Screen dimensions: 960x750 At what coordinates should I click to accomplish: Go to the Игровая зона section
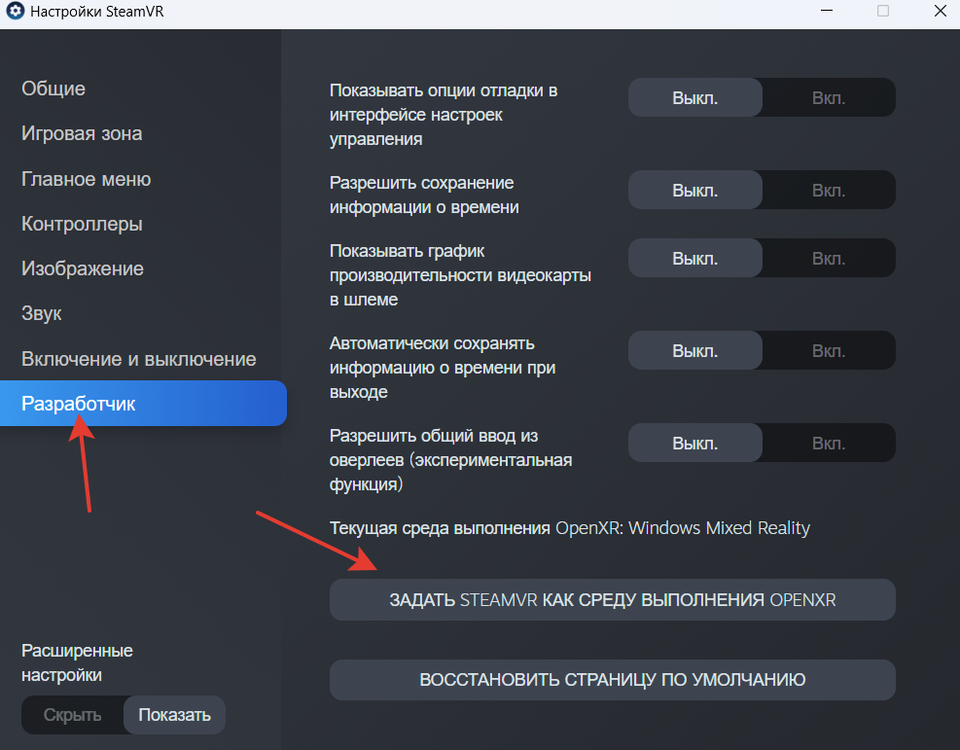(82, 134)
